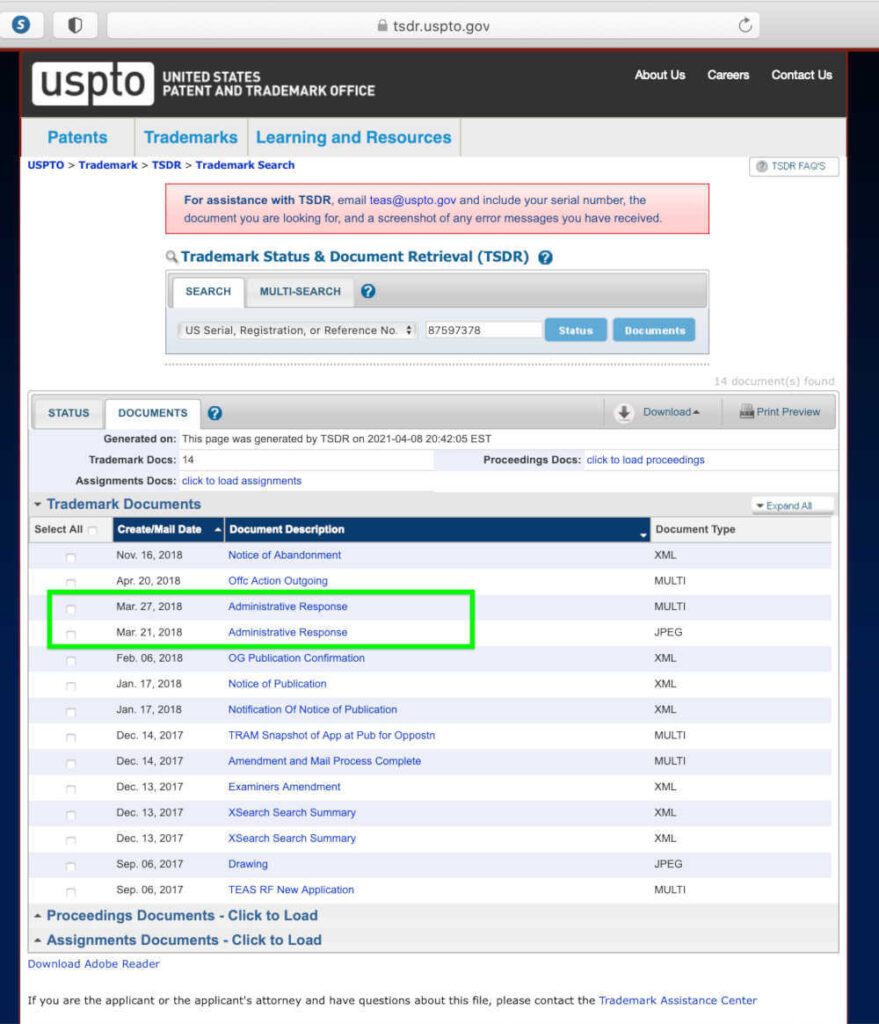Click the tsdr.uspto.gov address bar

pyautogui.click(x=432, y=25)
